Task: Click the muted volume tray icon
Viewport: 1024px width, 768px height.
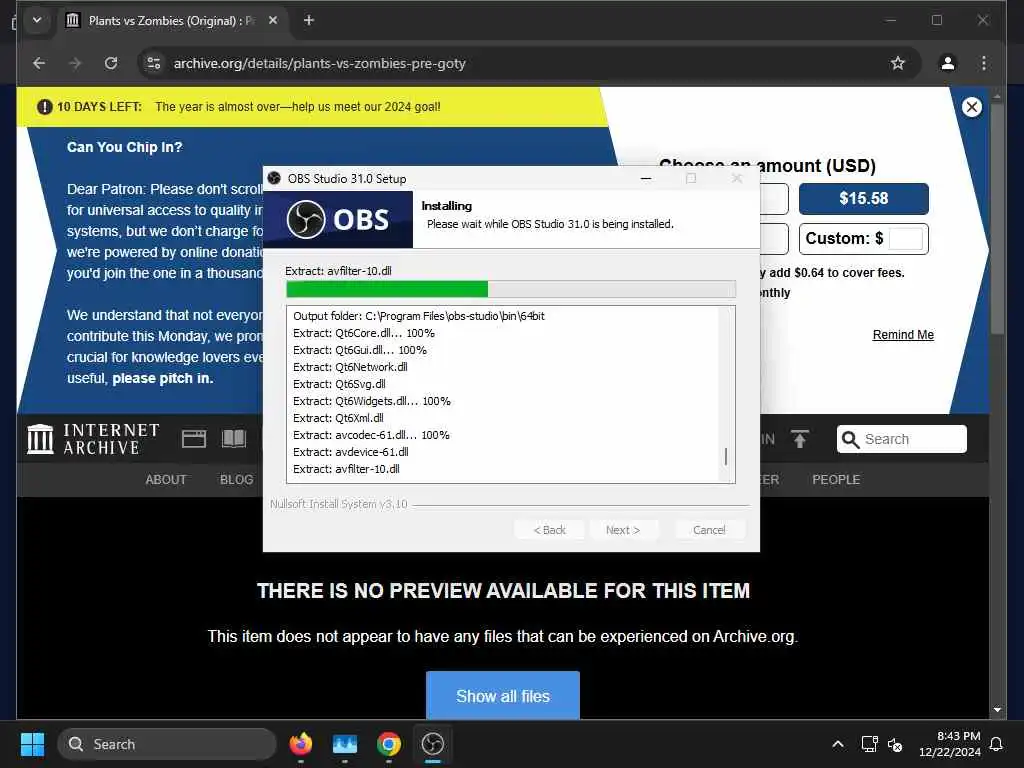Action: [x=895, y=744]
